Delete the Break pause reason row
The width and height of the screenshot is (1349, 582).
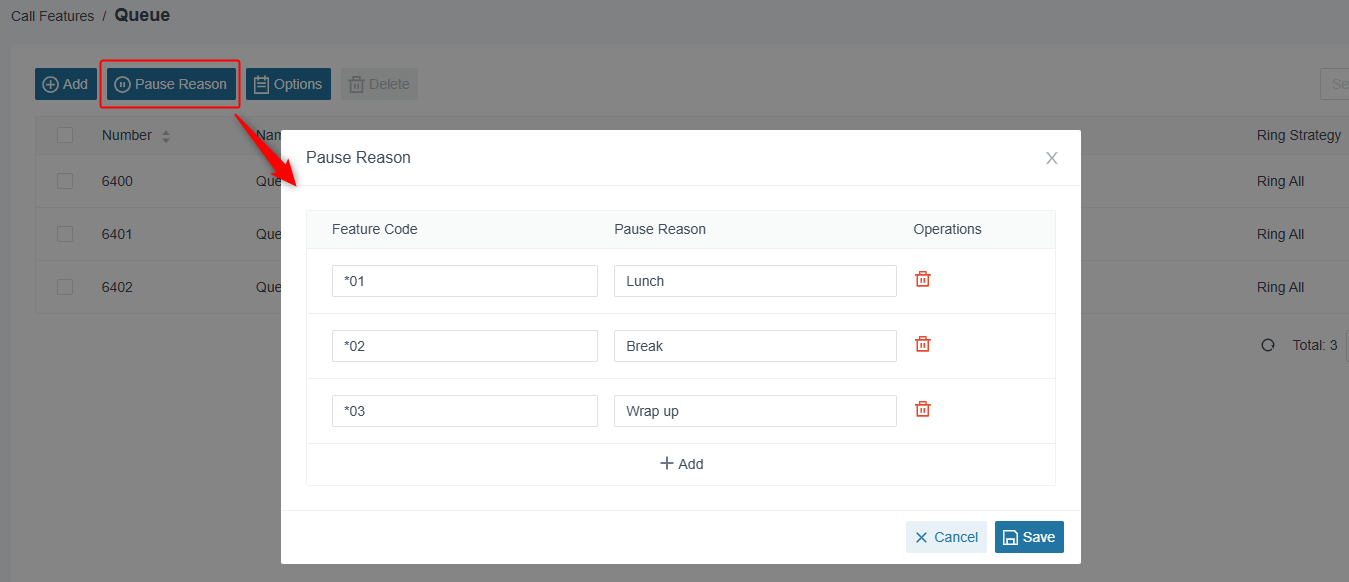[x=923, y=345]
